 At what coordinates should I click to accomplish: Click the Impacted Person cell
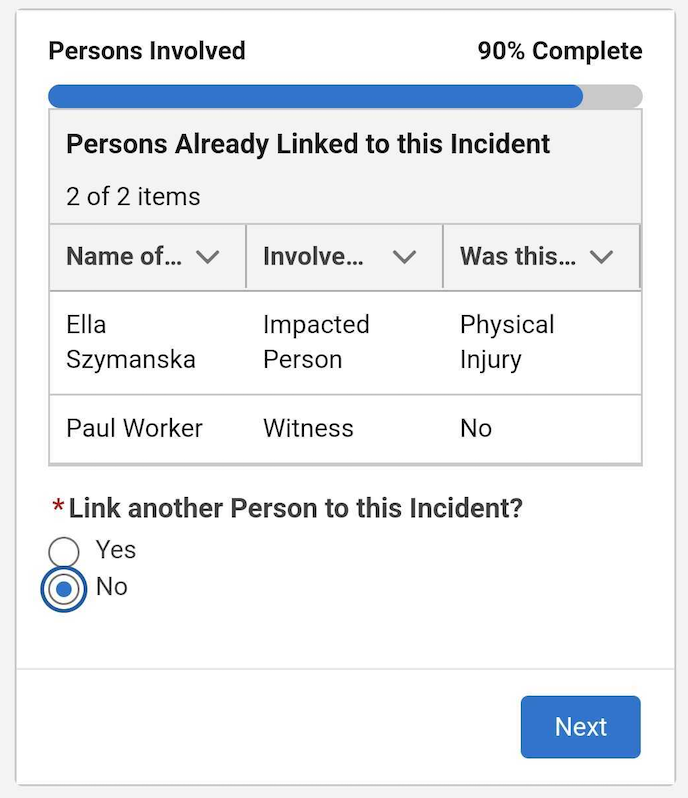coord(345,343)
